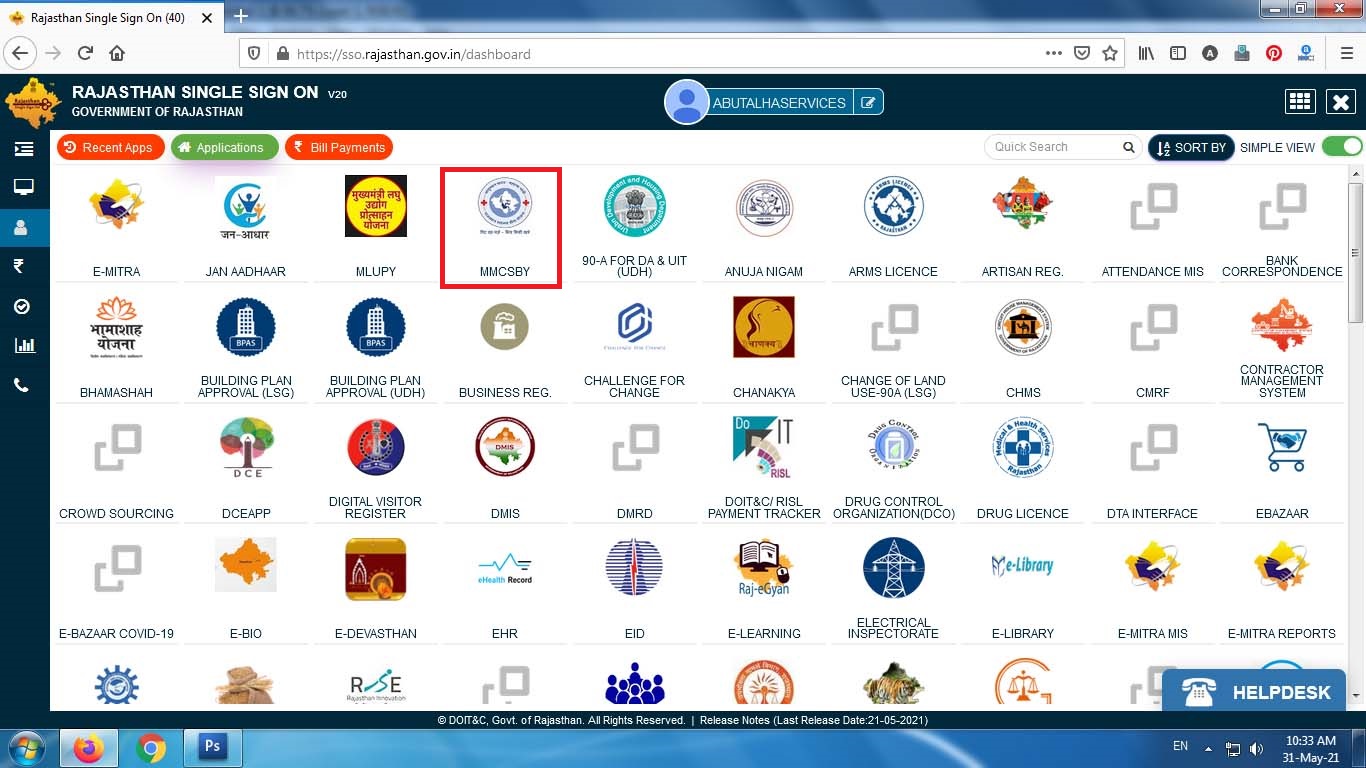
Task: Toggle the SIMPLE VIEW switch
Action: 1342,146
